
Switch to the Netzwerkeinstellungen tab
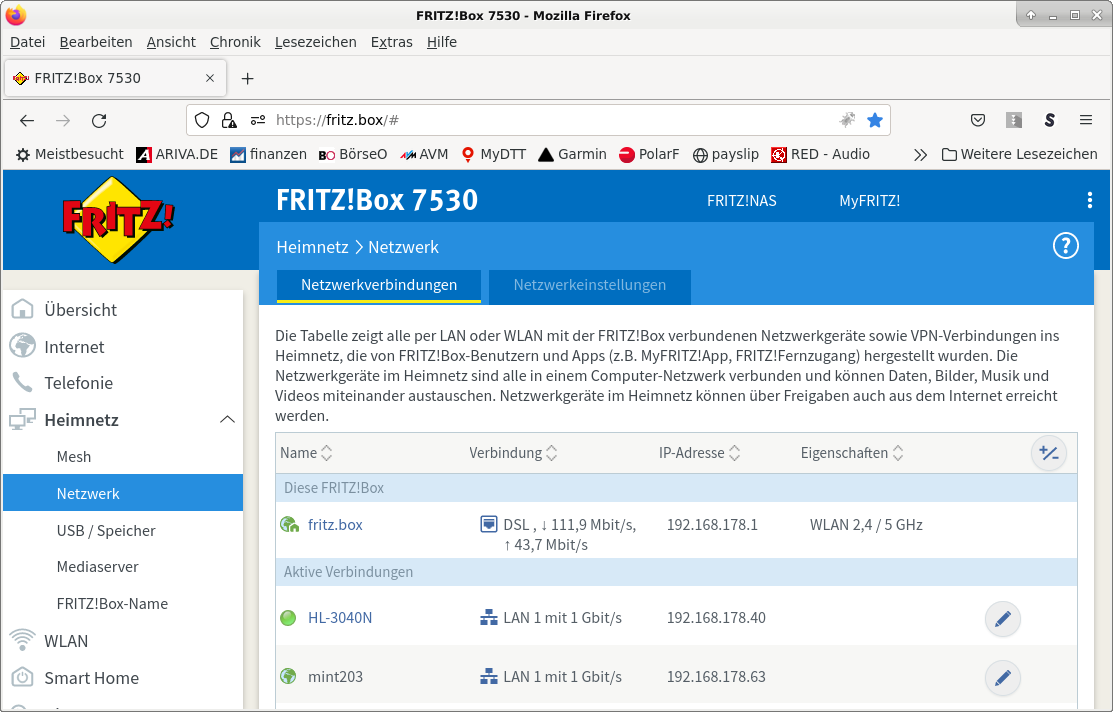(589, 285)
